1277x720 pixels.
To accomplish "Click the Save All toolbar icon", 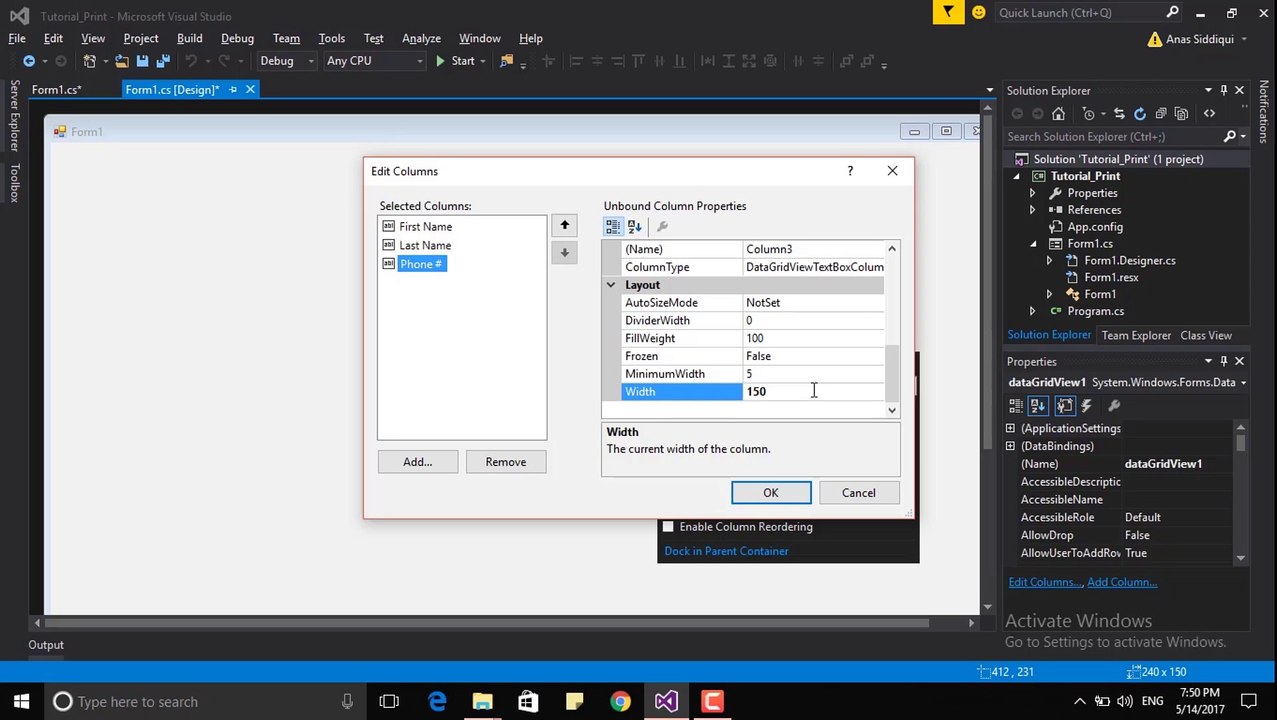I will point(163,61).
